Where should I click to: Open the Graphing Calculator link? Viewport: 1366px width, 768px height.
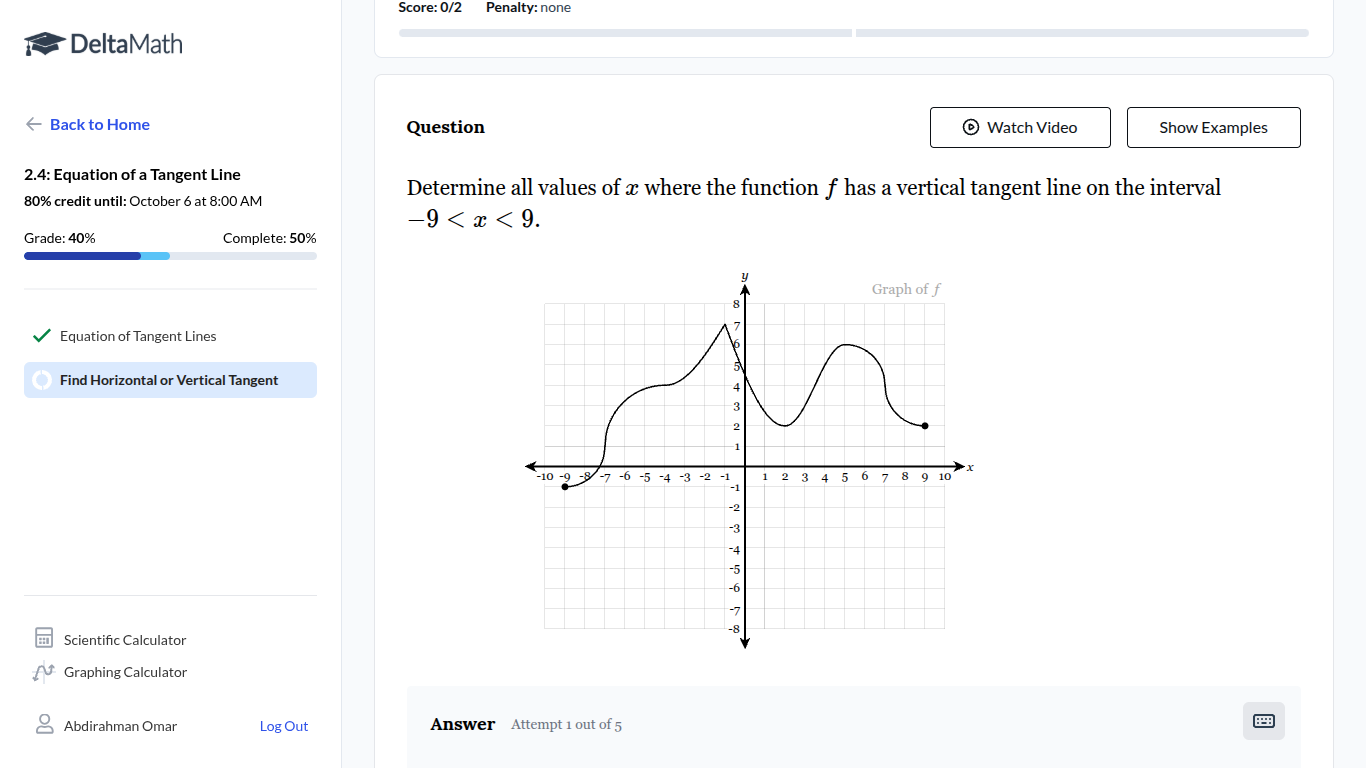tap(125, 672)
